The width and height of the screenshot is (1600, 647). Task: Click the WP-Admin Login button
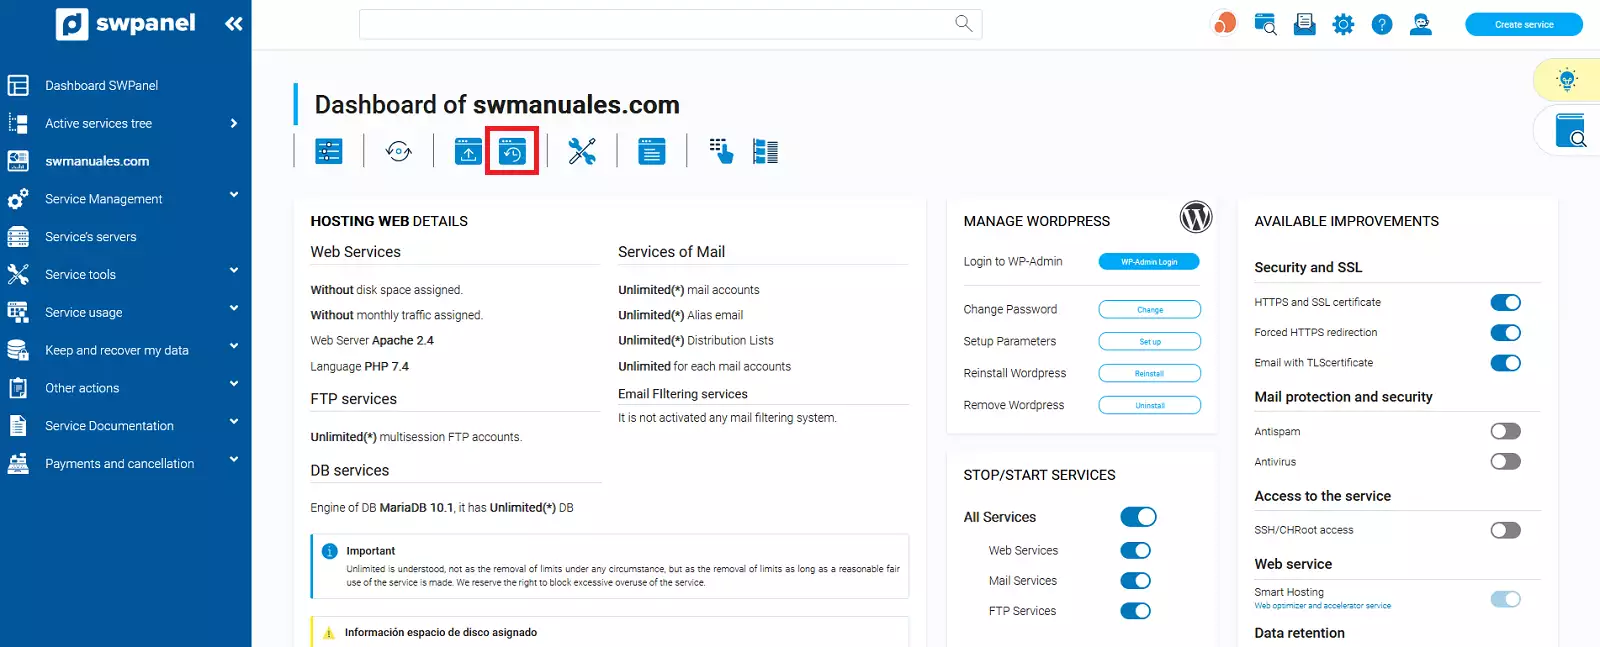tap(1148, 262)
